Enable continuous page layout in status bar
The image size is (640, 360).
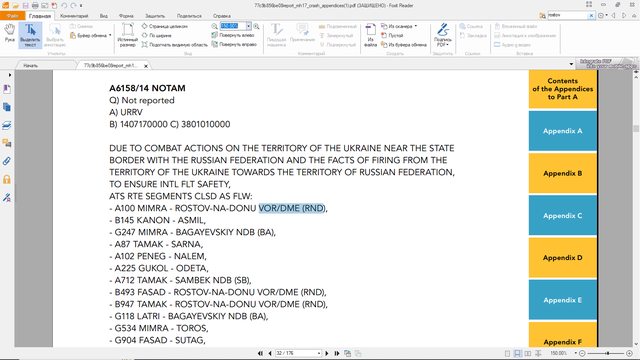(518, 353)
